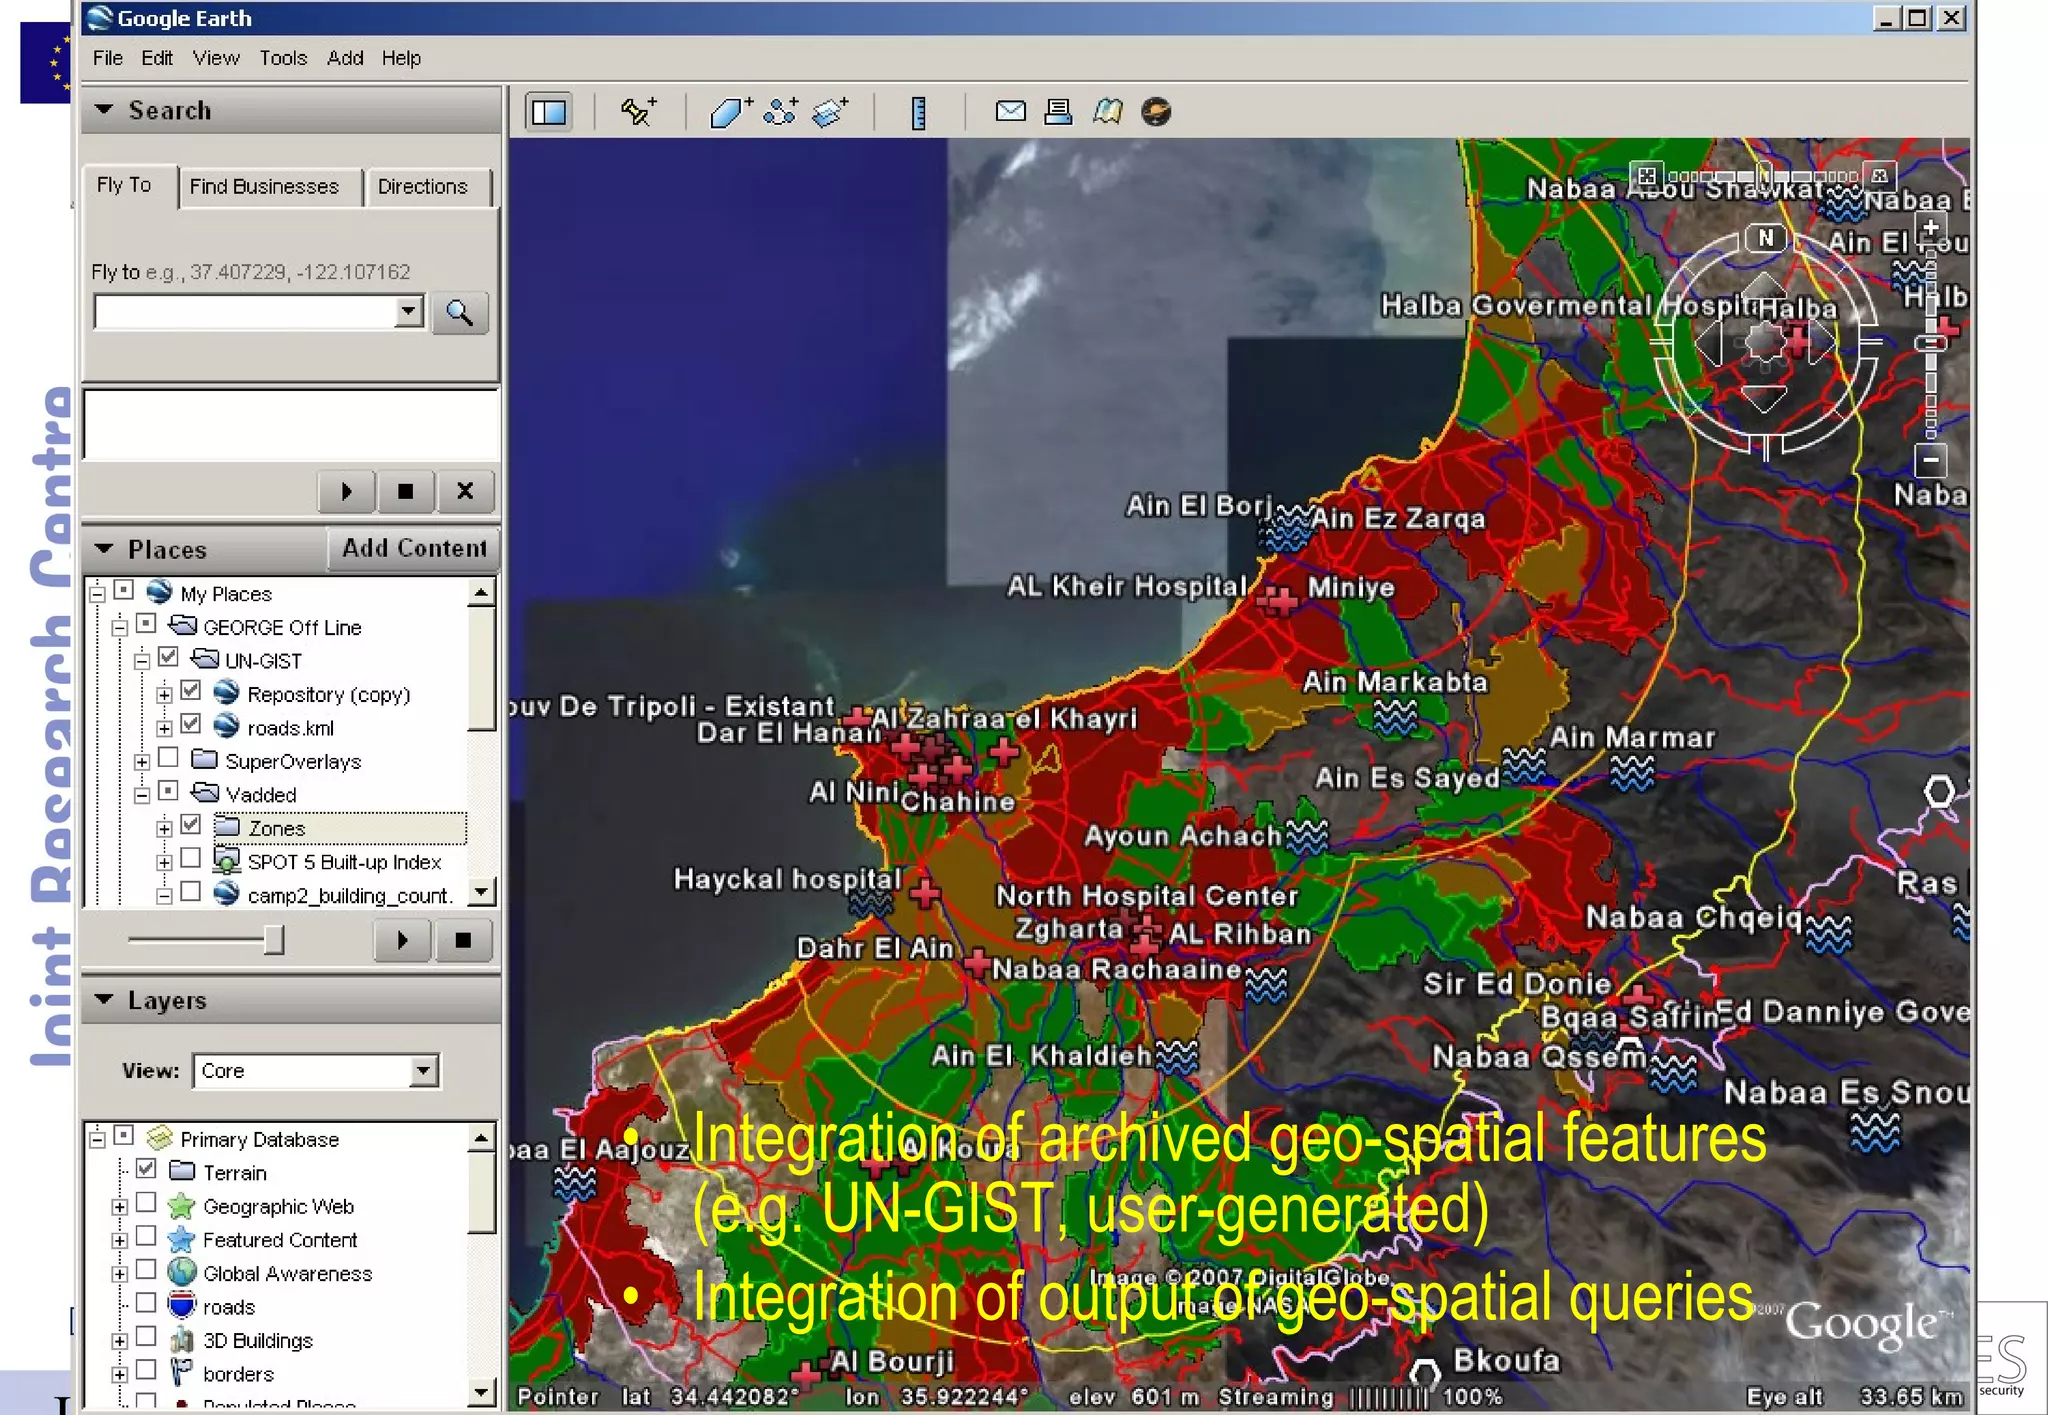Zoom out with the minus button
Image resolution: width=2048 pixels, height=1415 pixels.
coord(1931,461)
